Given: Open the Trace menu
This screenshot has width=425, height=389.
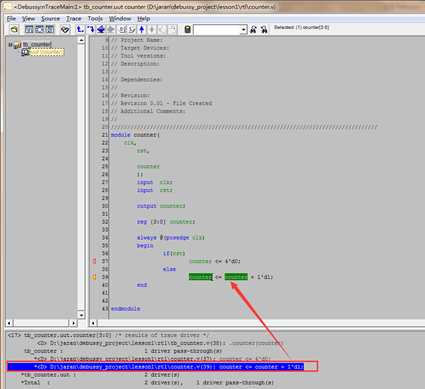Looking at the screenshot, I should (74, 19).
